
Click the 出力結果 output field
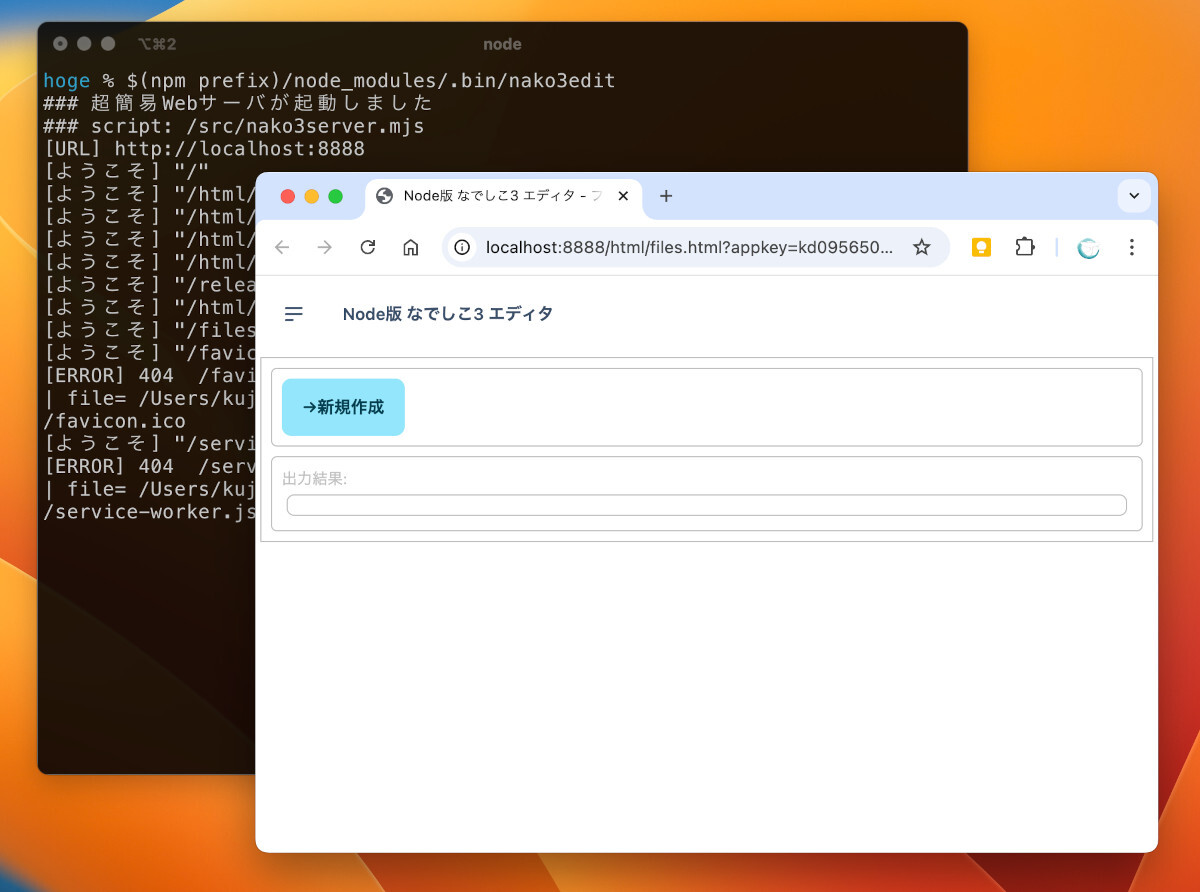pos(706,505)
